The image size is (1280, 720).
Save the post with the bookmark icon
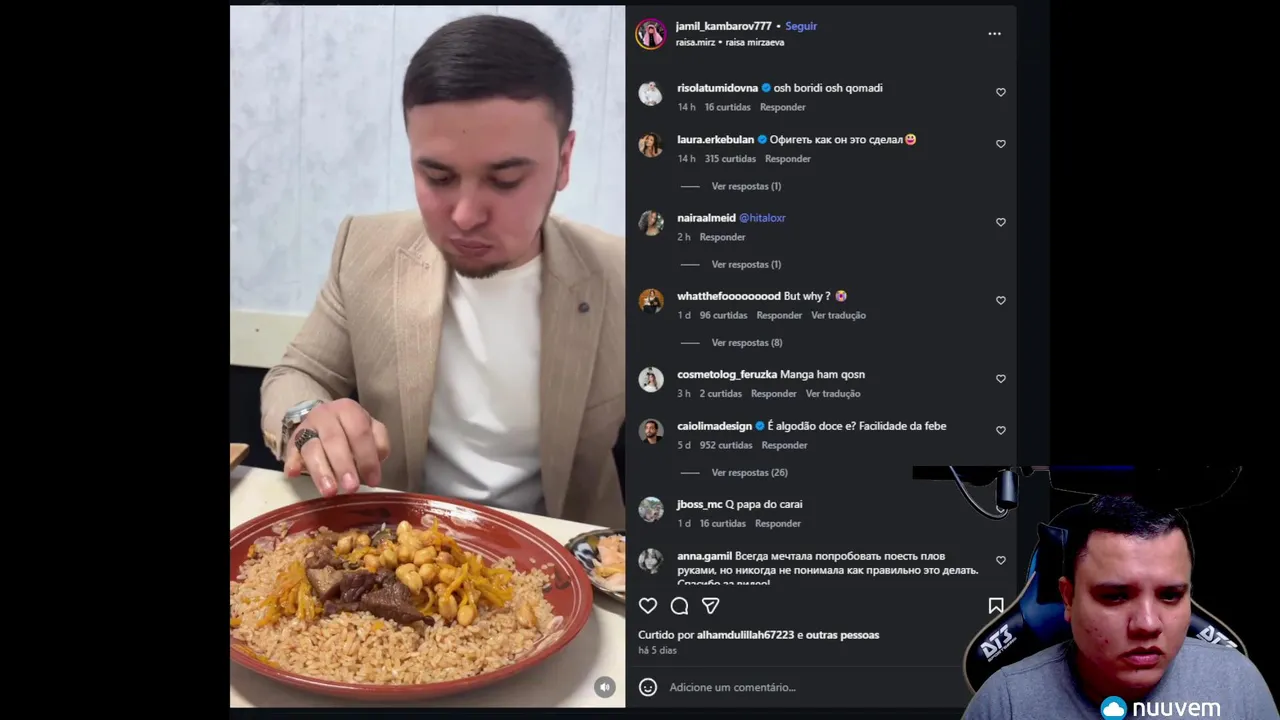[x=995, y=606]
